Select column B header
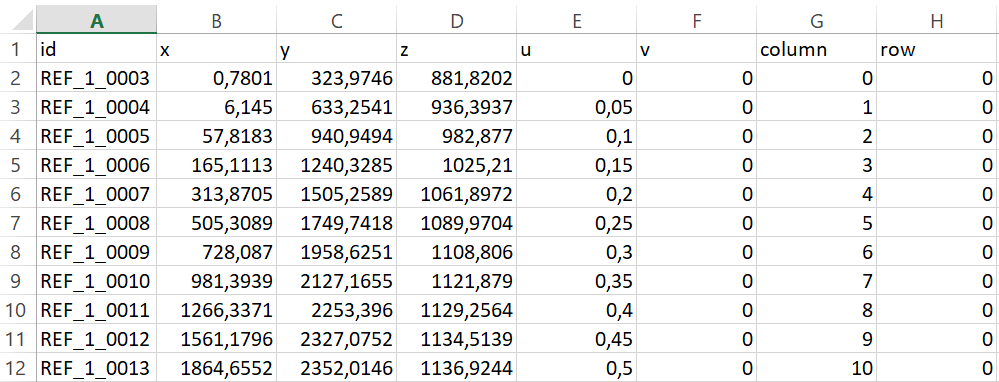The height and width of the screenshot is (382, 999). pyautogui.click(x=217, y=20)
